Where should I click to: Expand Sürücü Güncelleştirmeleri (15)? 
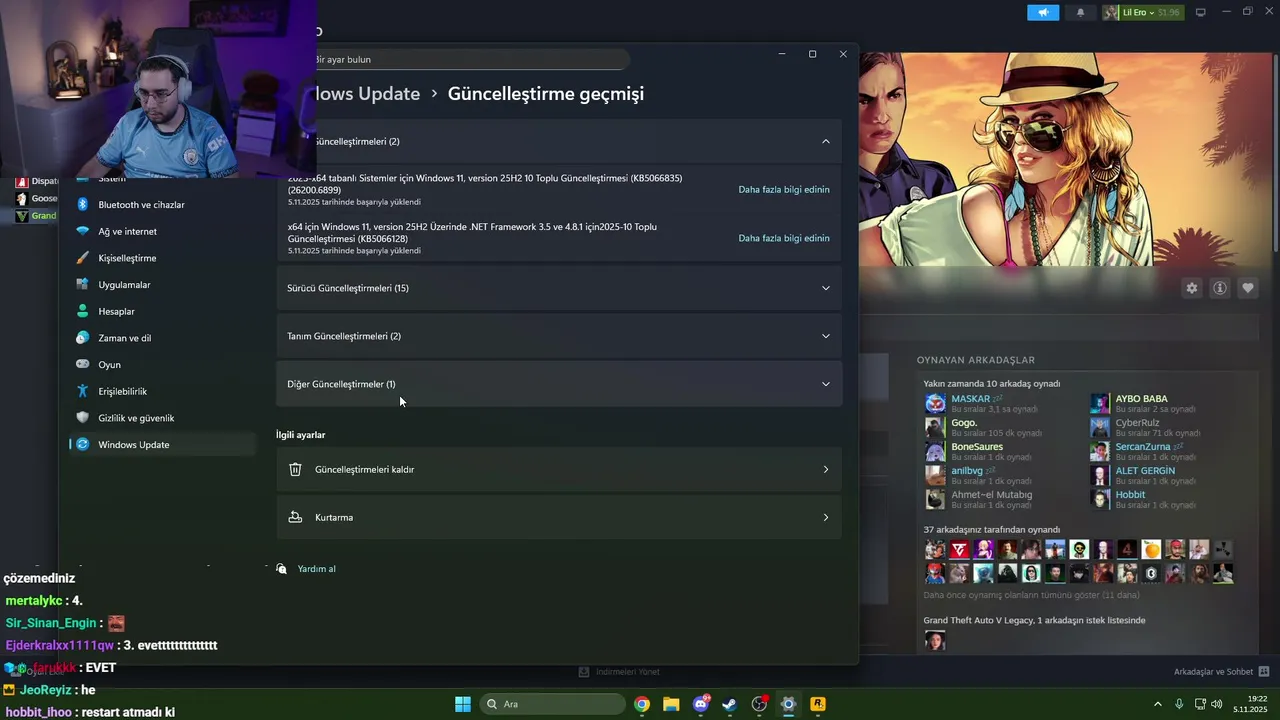click(559, 288)
